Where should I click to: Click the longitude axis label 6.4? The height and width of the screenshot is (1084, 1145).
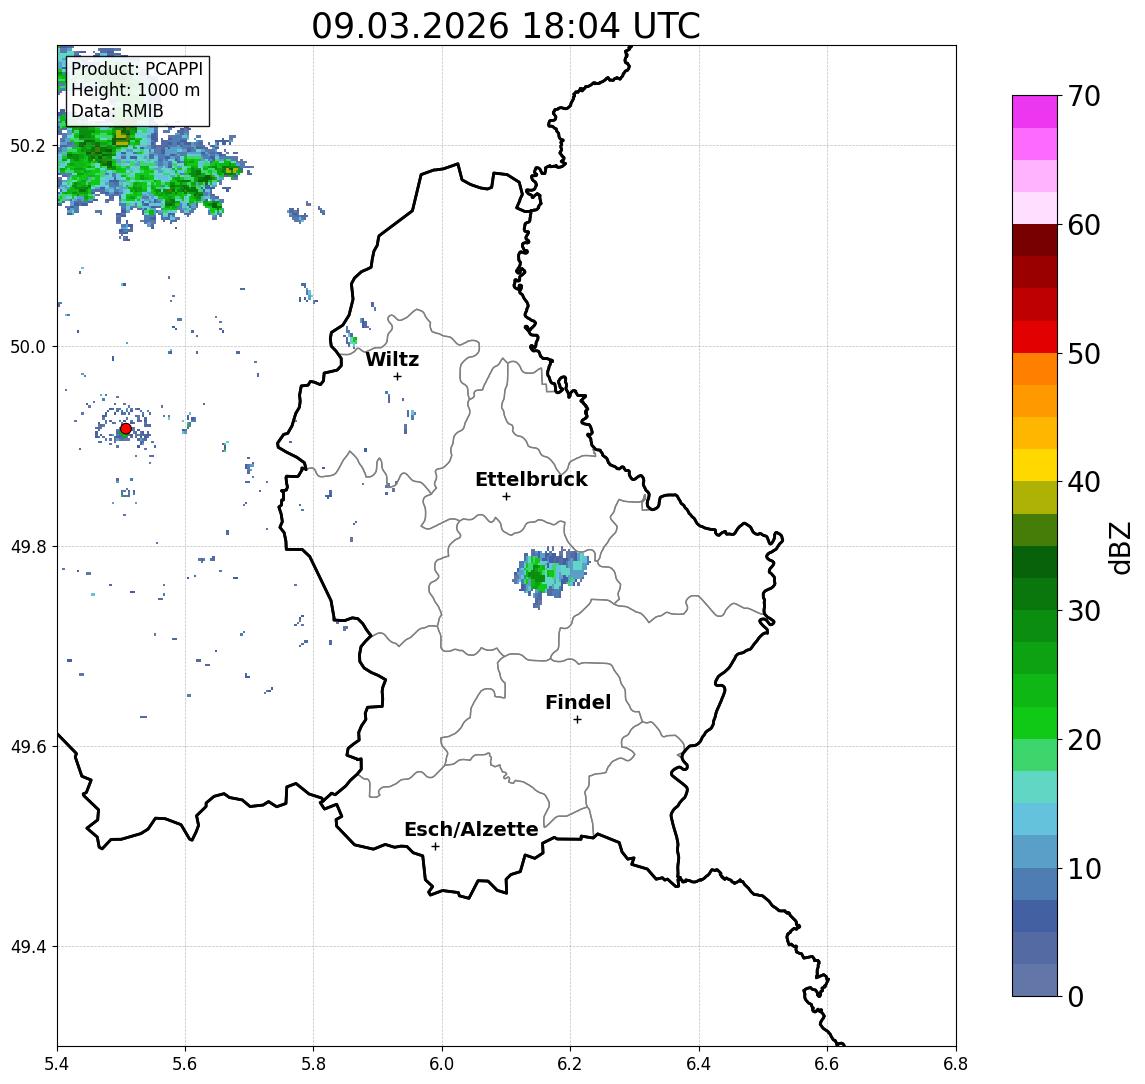pyautogui.click(x=699, y=1064)
